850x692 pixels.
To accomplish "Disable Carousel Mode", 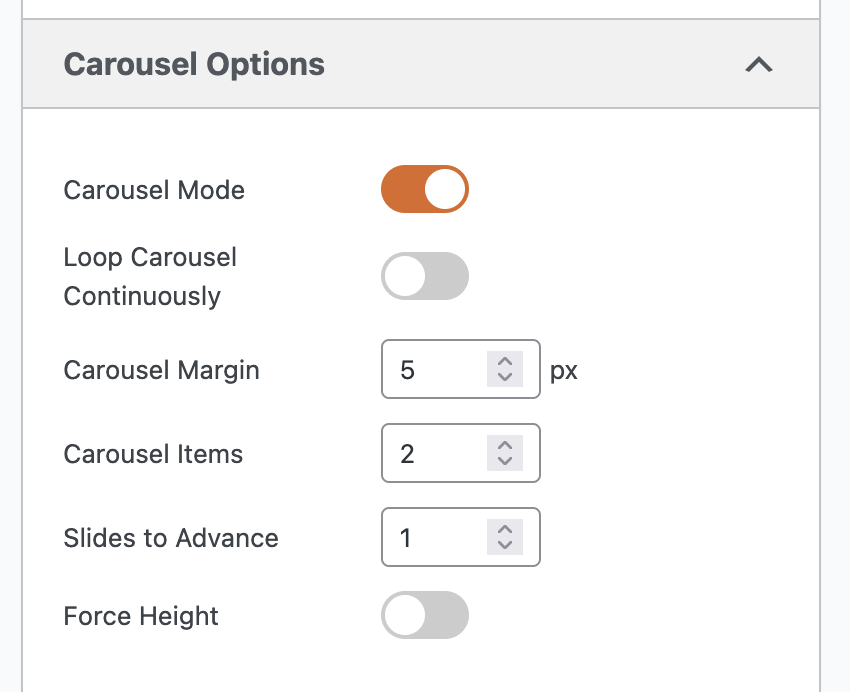I will point(424,189).
